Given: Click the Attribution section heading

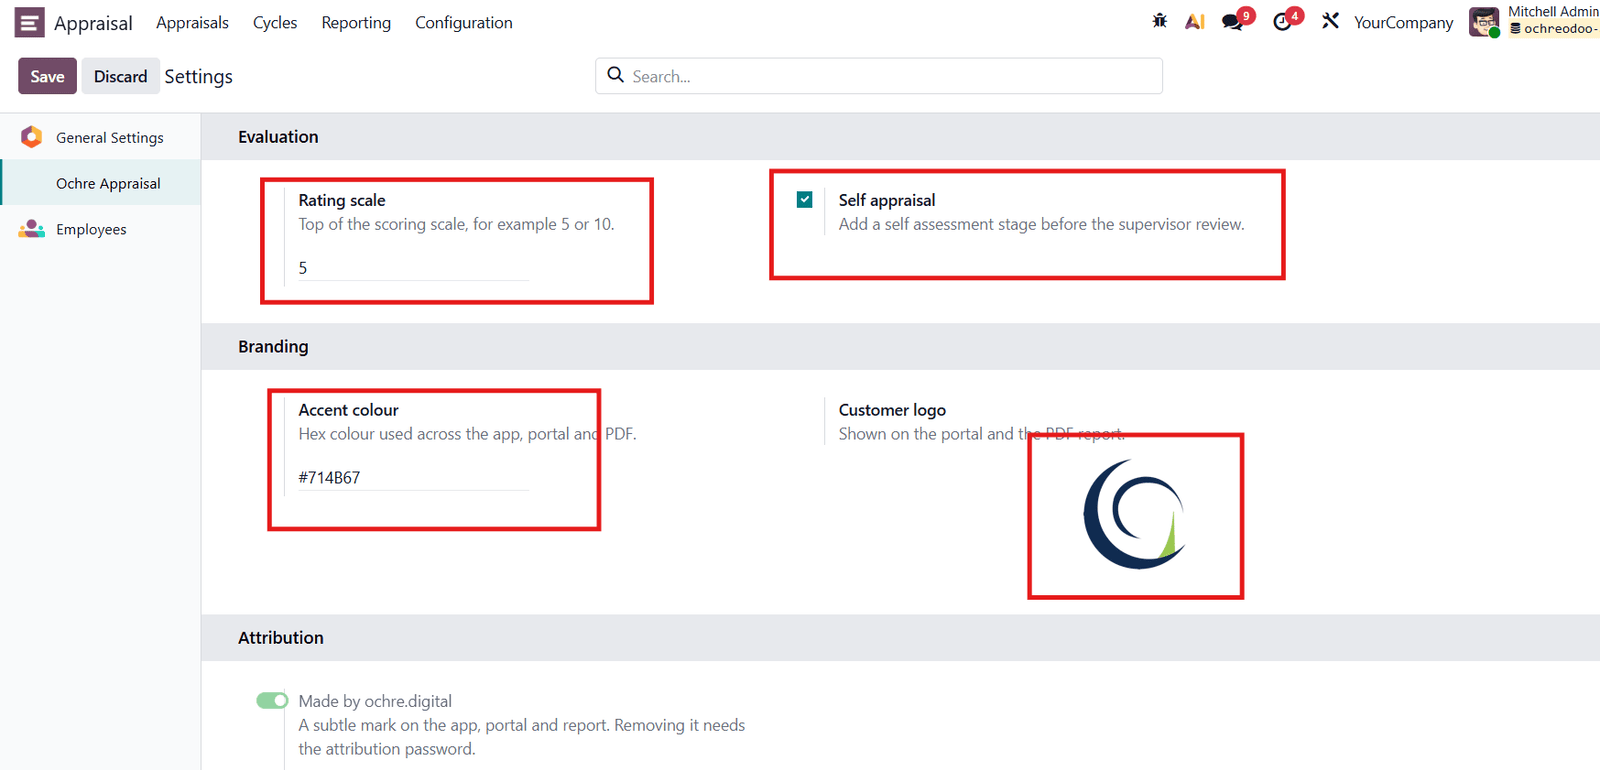Looking at the screenshot, I should (281, 638).
